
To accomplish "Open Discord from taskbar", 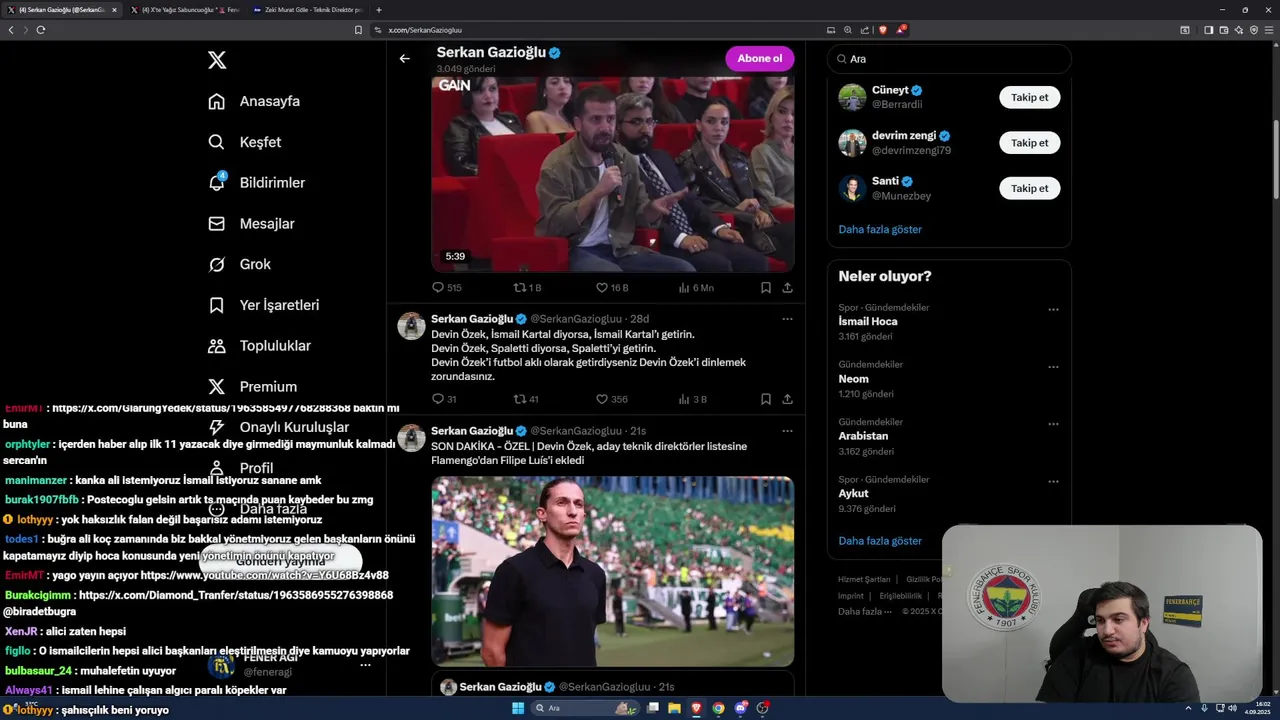I will 740,708.
